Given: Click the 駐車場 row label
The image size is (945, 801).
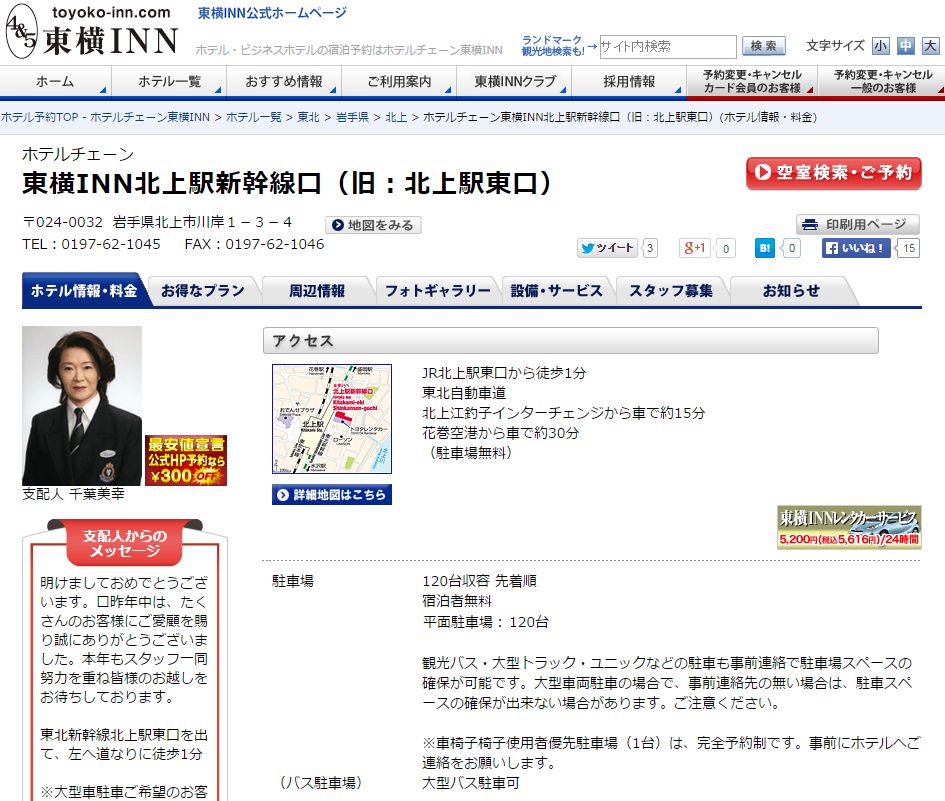Looking at the screenshot, I should [x=293, y=581].
